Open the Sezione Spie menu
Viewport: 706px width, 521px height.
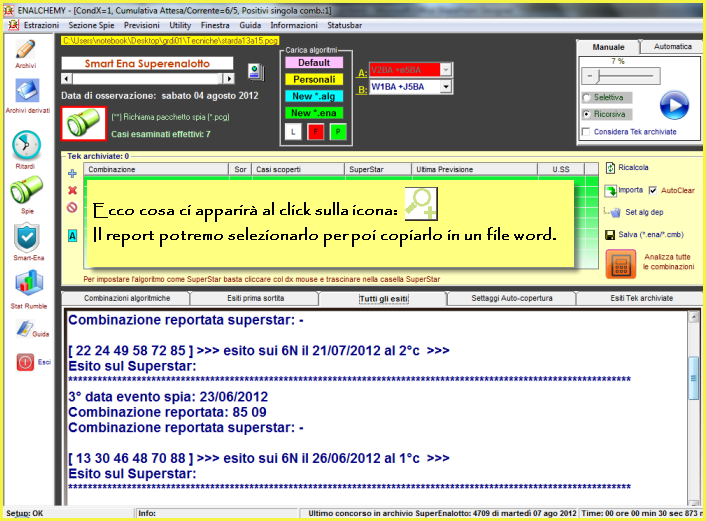91,25
